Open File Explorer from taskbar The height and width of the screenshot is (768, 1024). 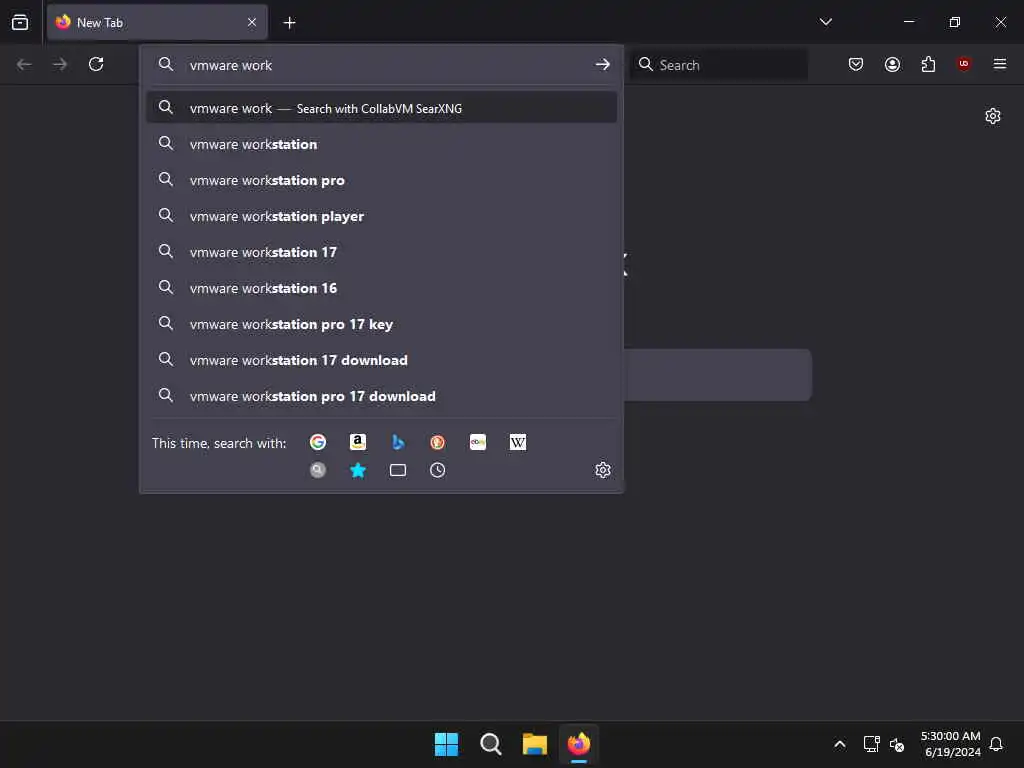[x=535, y=744]
